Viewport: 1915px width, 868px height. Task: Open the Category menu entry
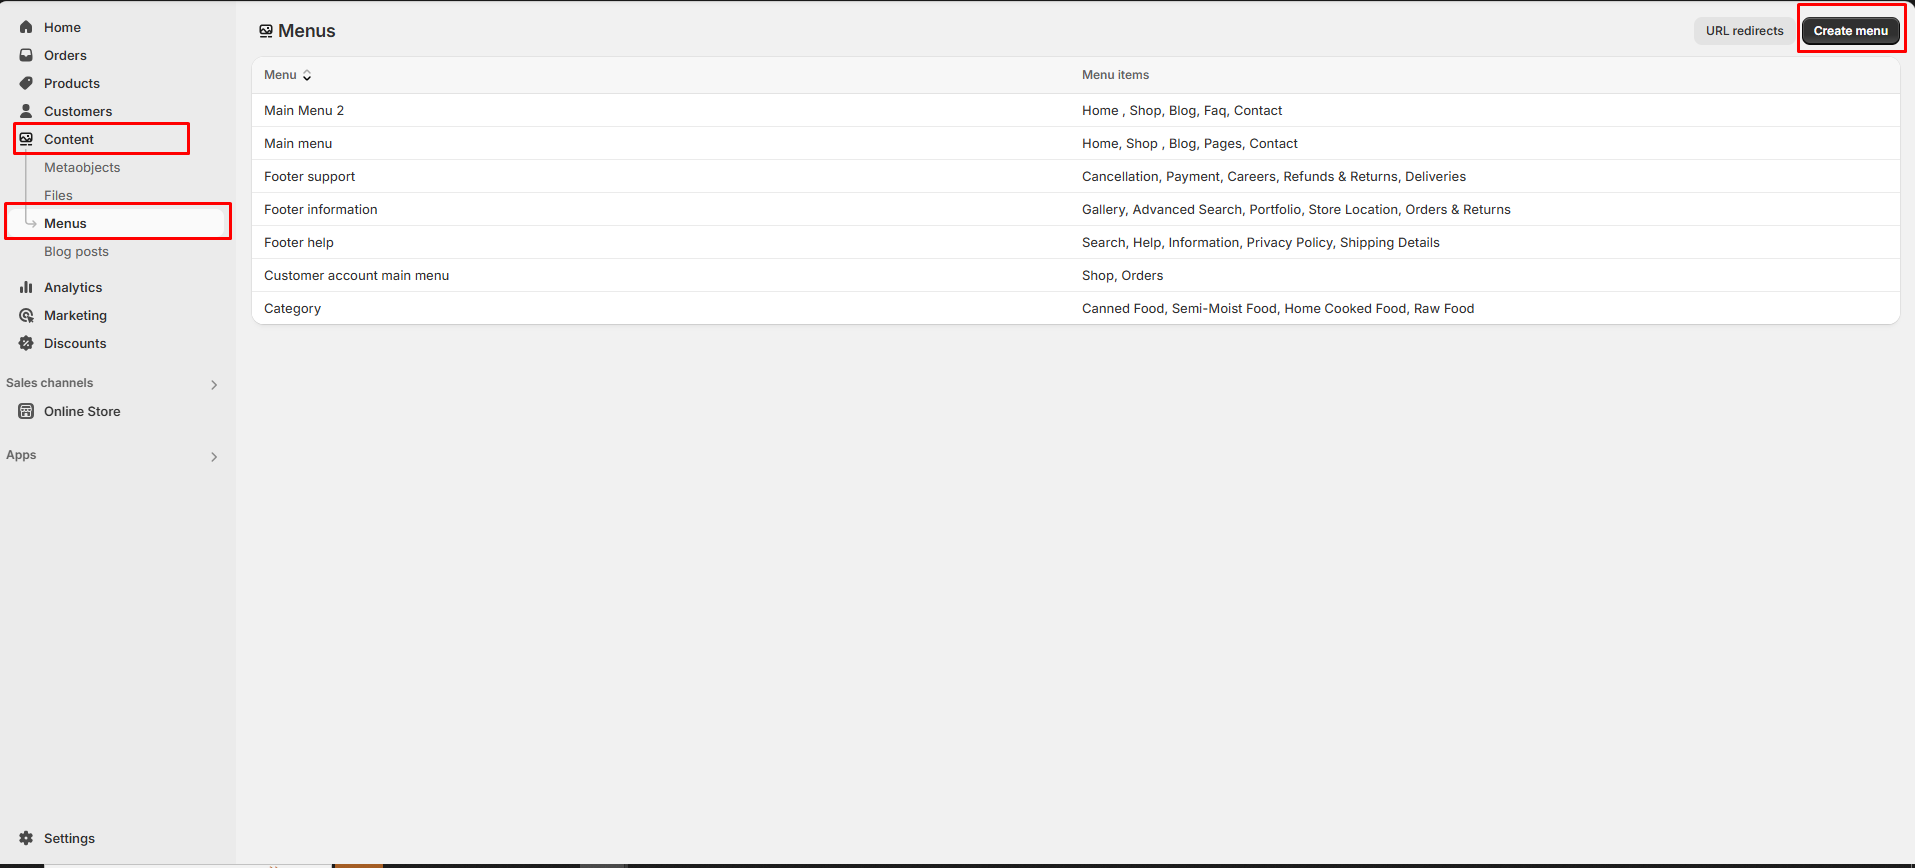pos(292,309)
